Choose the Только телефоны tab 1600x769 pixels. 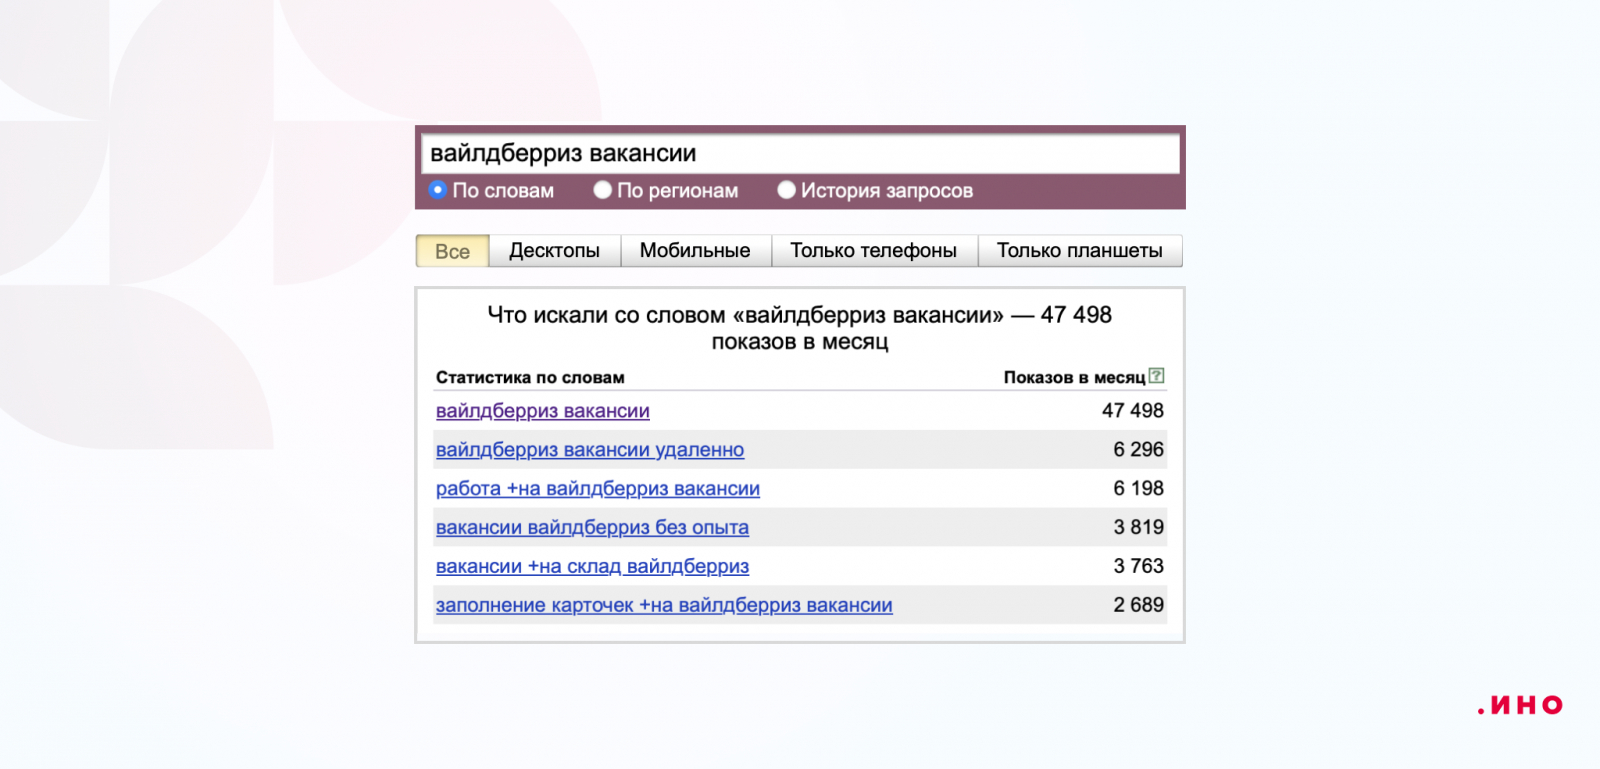point(874,251)
